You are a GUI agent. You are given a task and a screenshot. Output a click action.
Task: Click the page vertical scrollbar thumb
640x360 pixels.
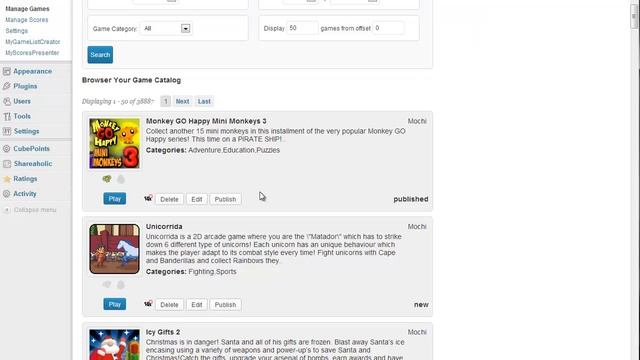(634, 16)
